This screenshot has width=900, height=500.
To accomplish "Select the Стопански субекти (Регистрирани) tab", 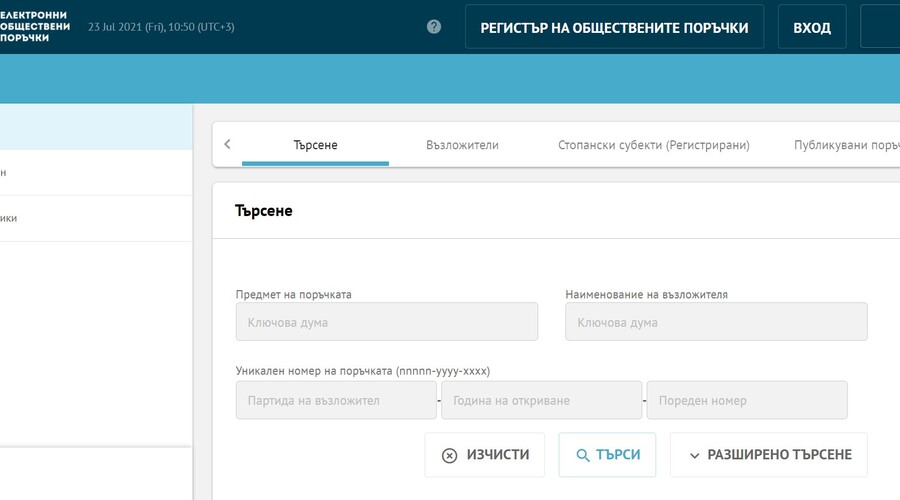I will [x=653, y=145].
